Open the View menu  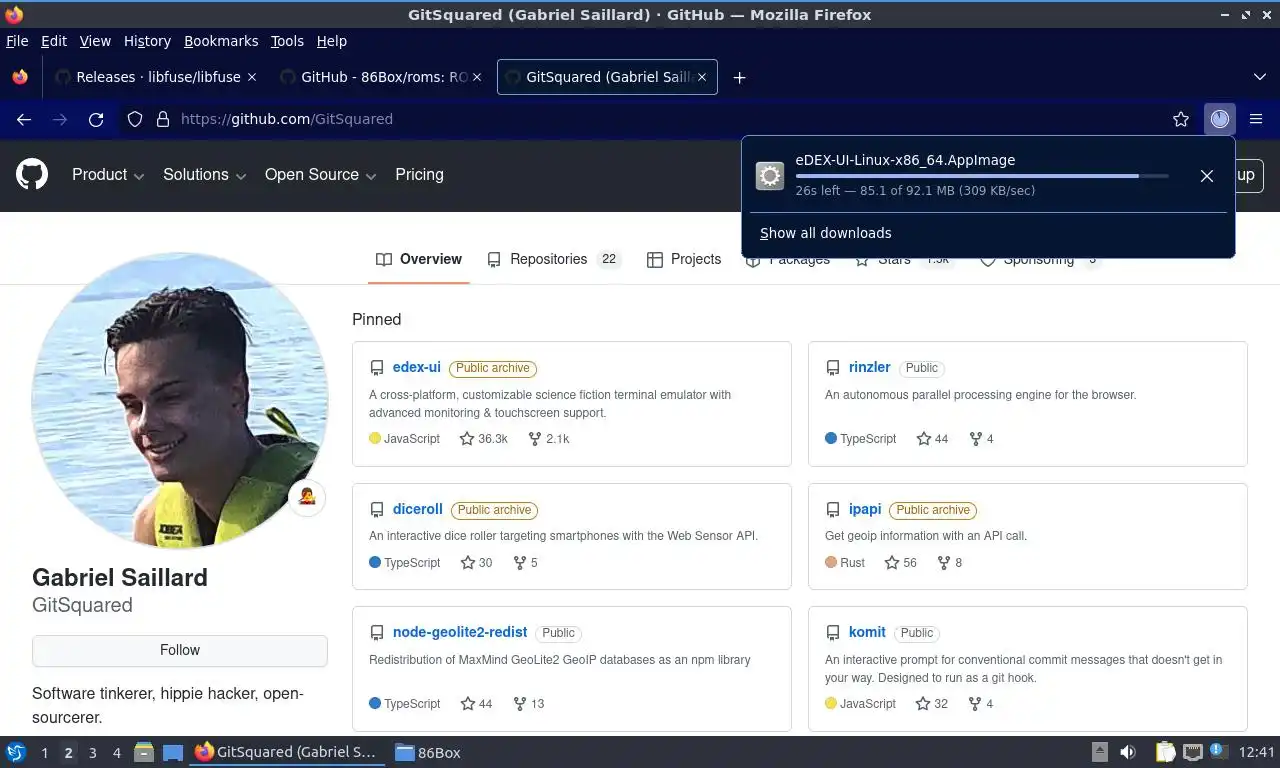(x=95, y=41)
